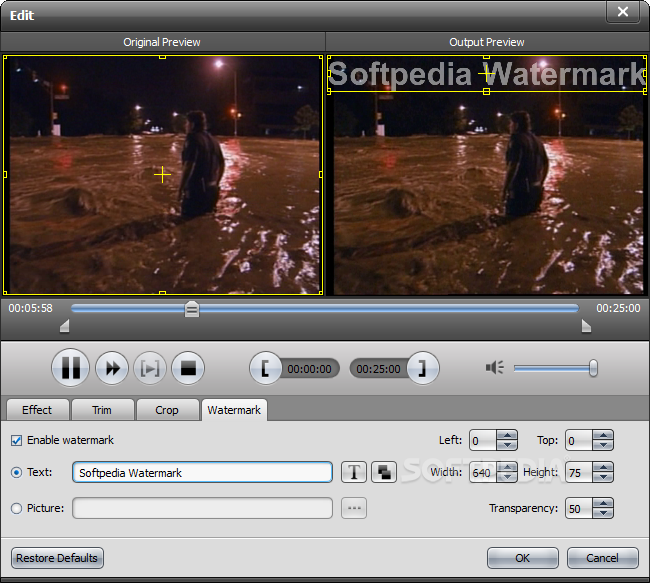Set trim start with left bracket button
Image resolution: width=650 pixels, height=583 pixels.
click(266, 368)
